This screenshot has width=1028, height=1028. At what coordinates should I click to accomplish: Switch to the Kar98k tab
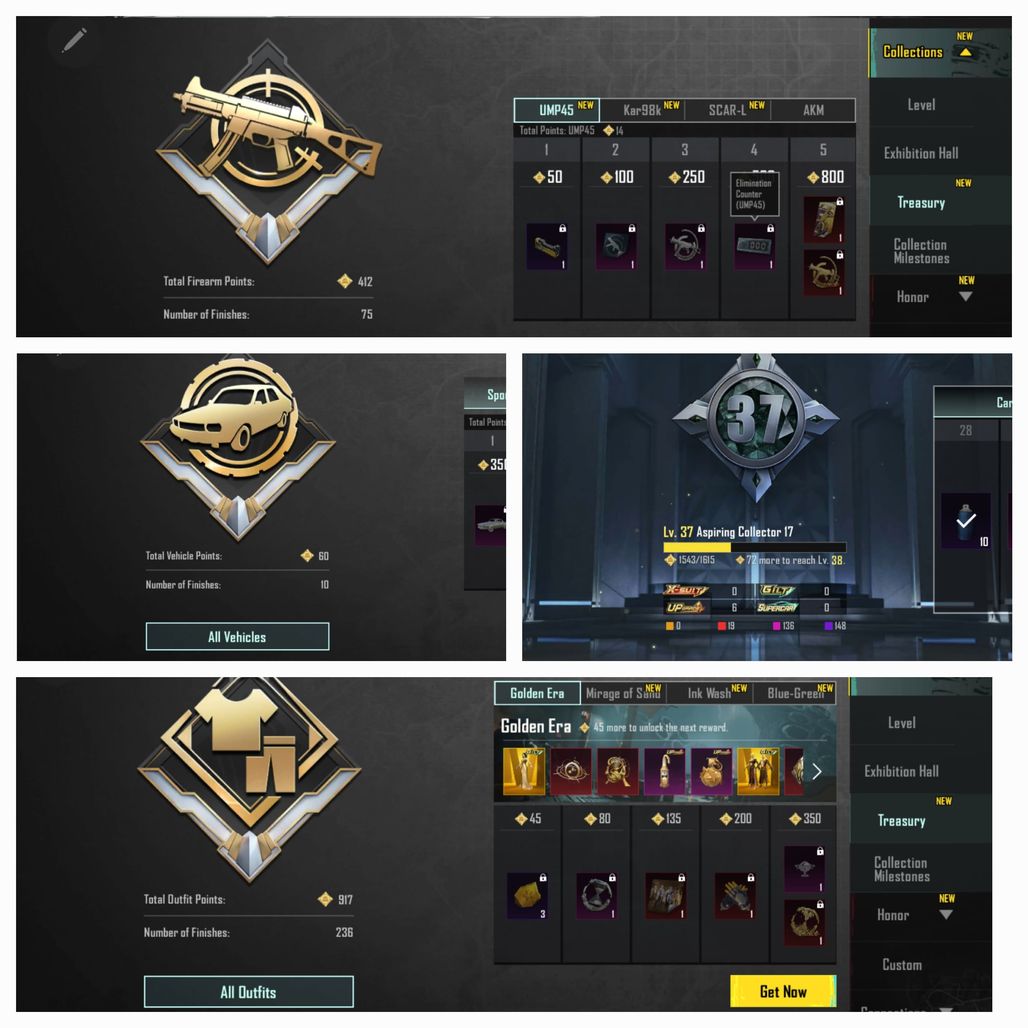pos(642,110)
